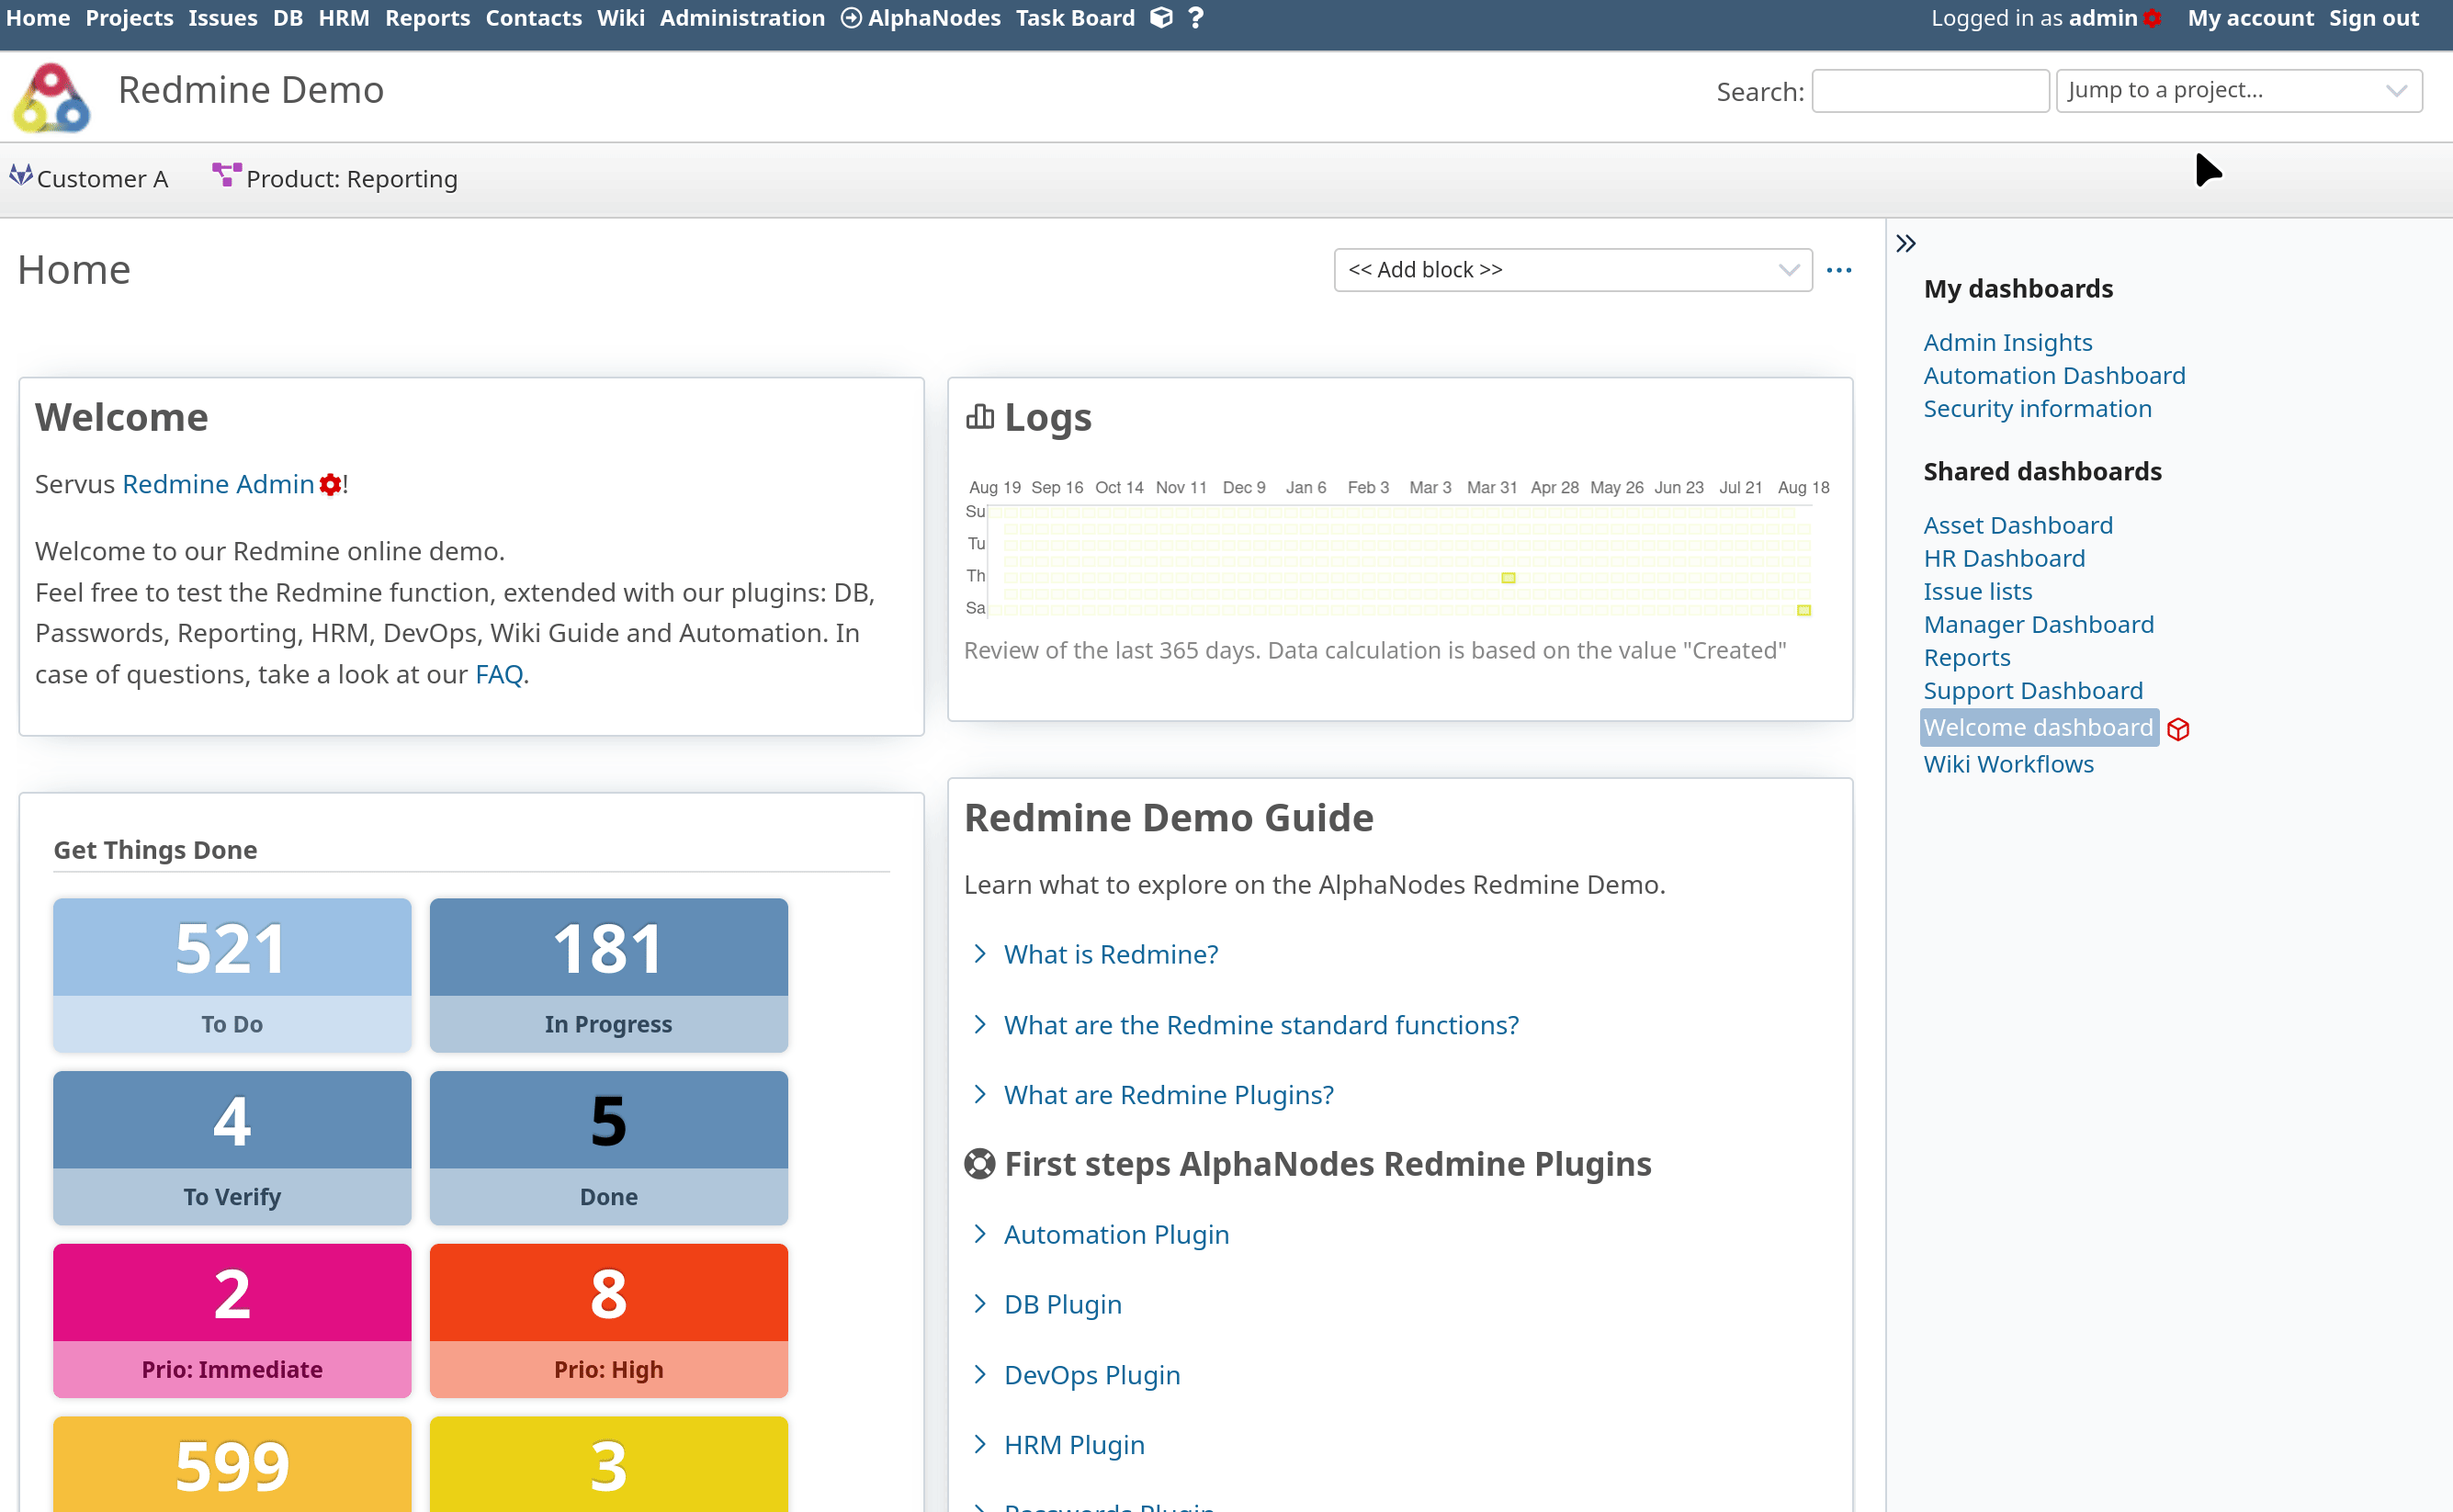Open the FAQ link
Screen dimensions: 2453x1512
[x=499, y=674]
